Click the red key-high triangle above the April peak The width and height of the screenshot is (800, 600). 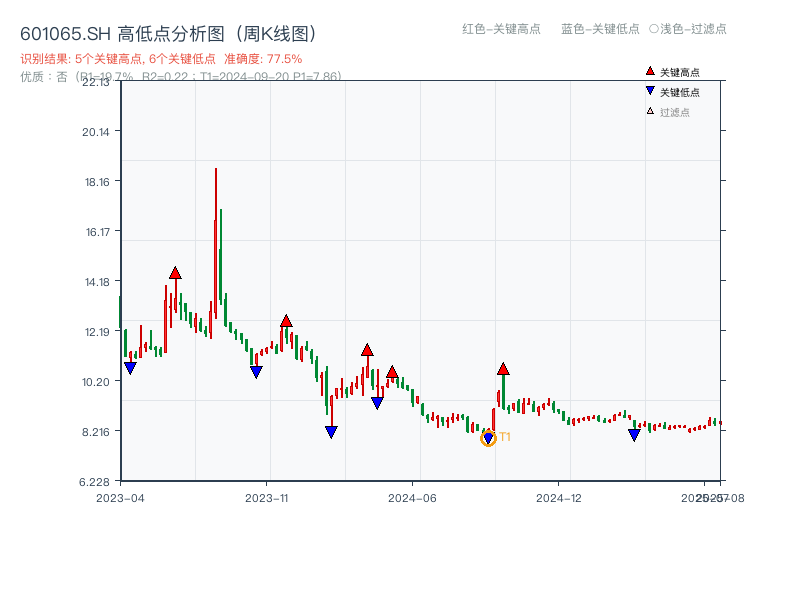coord(175,271)
